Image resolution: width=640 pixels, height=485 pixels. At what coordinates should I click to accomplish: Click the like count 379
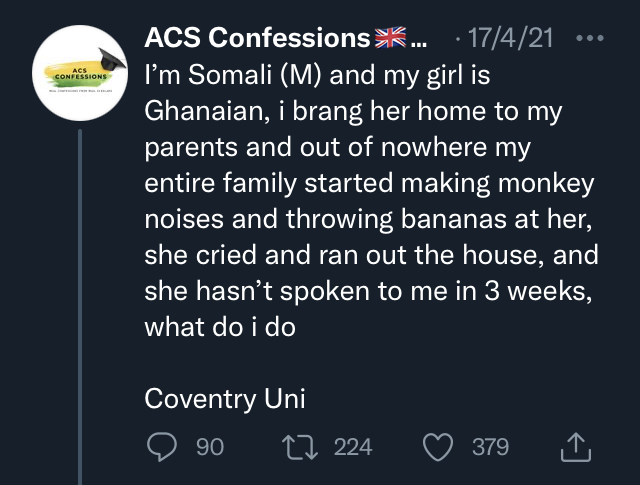click(490, 447)
